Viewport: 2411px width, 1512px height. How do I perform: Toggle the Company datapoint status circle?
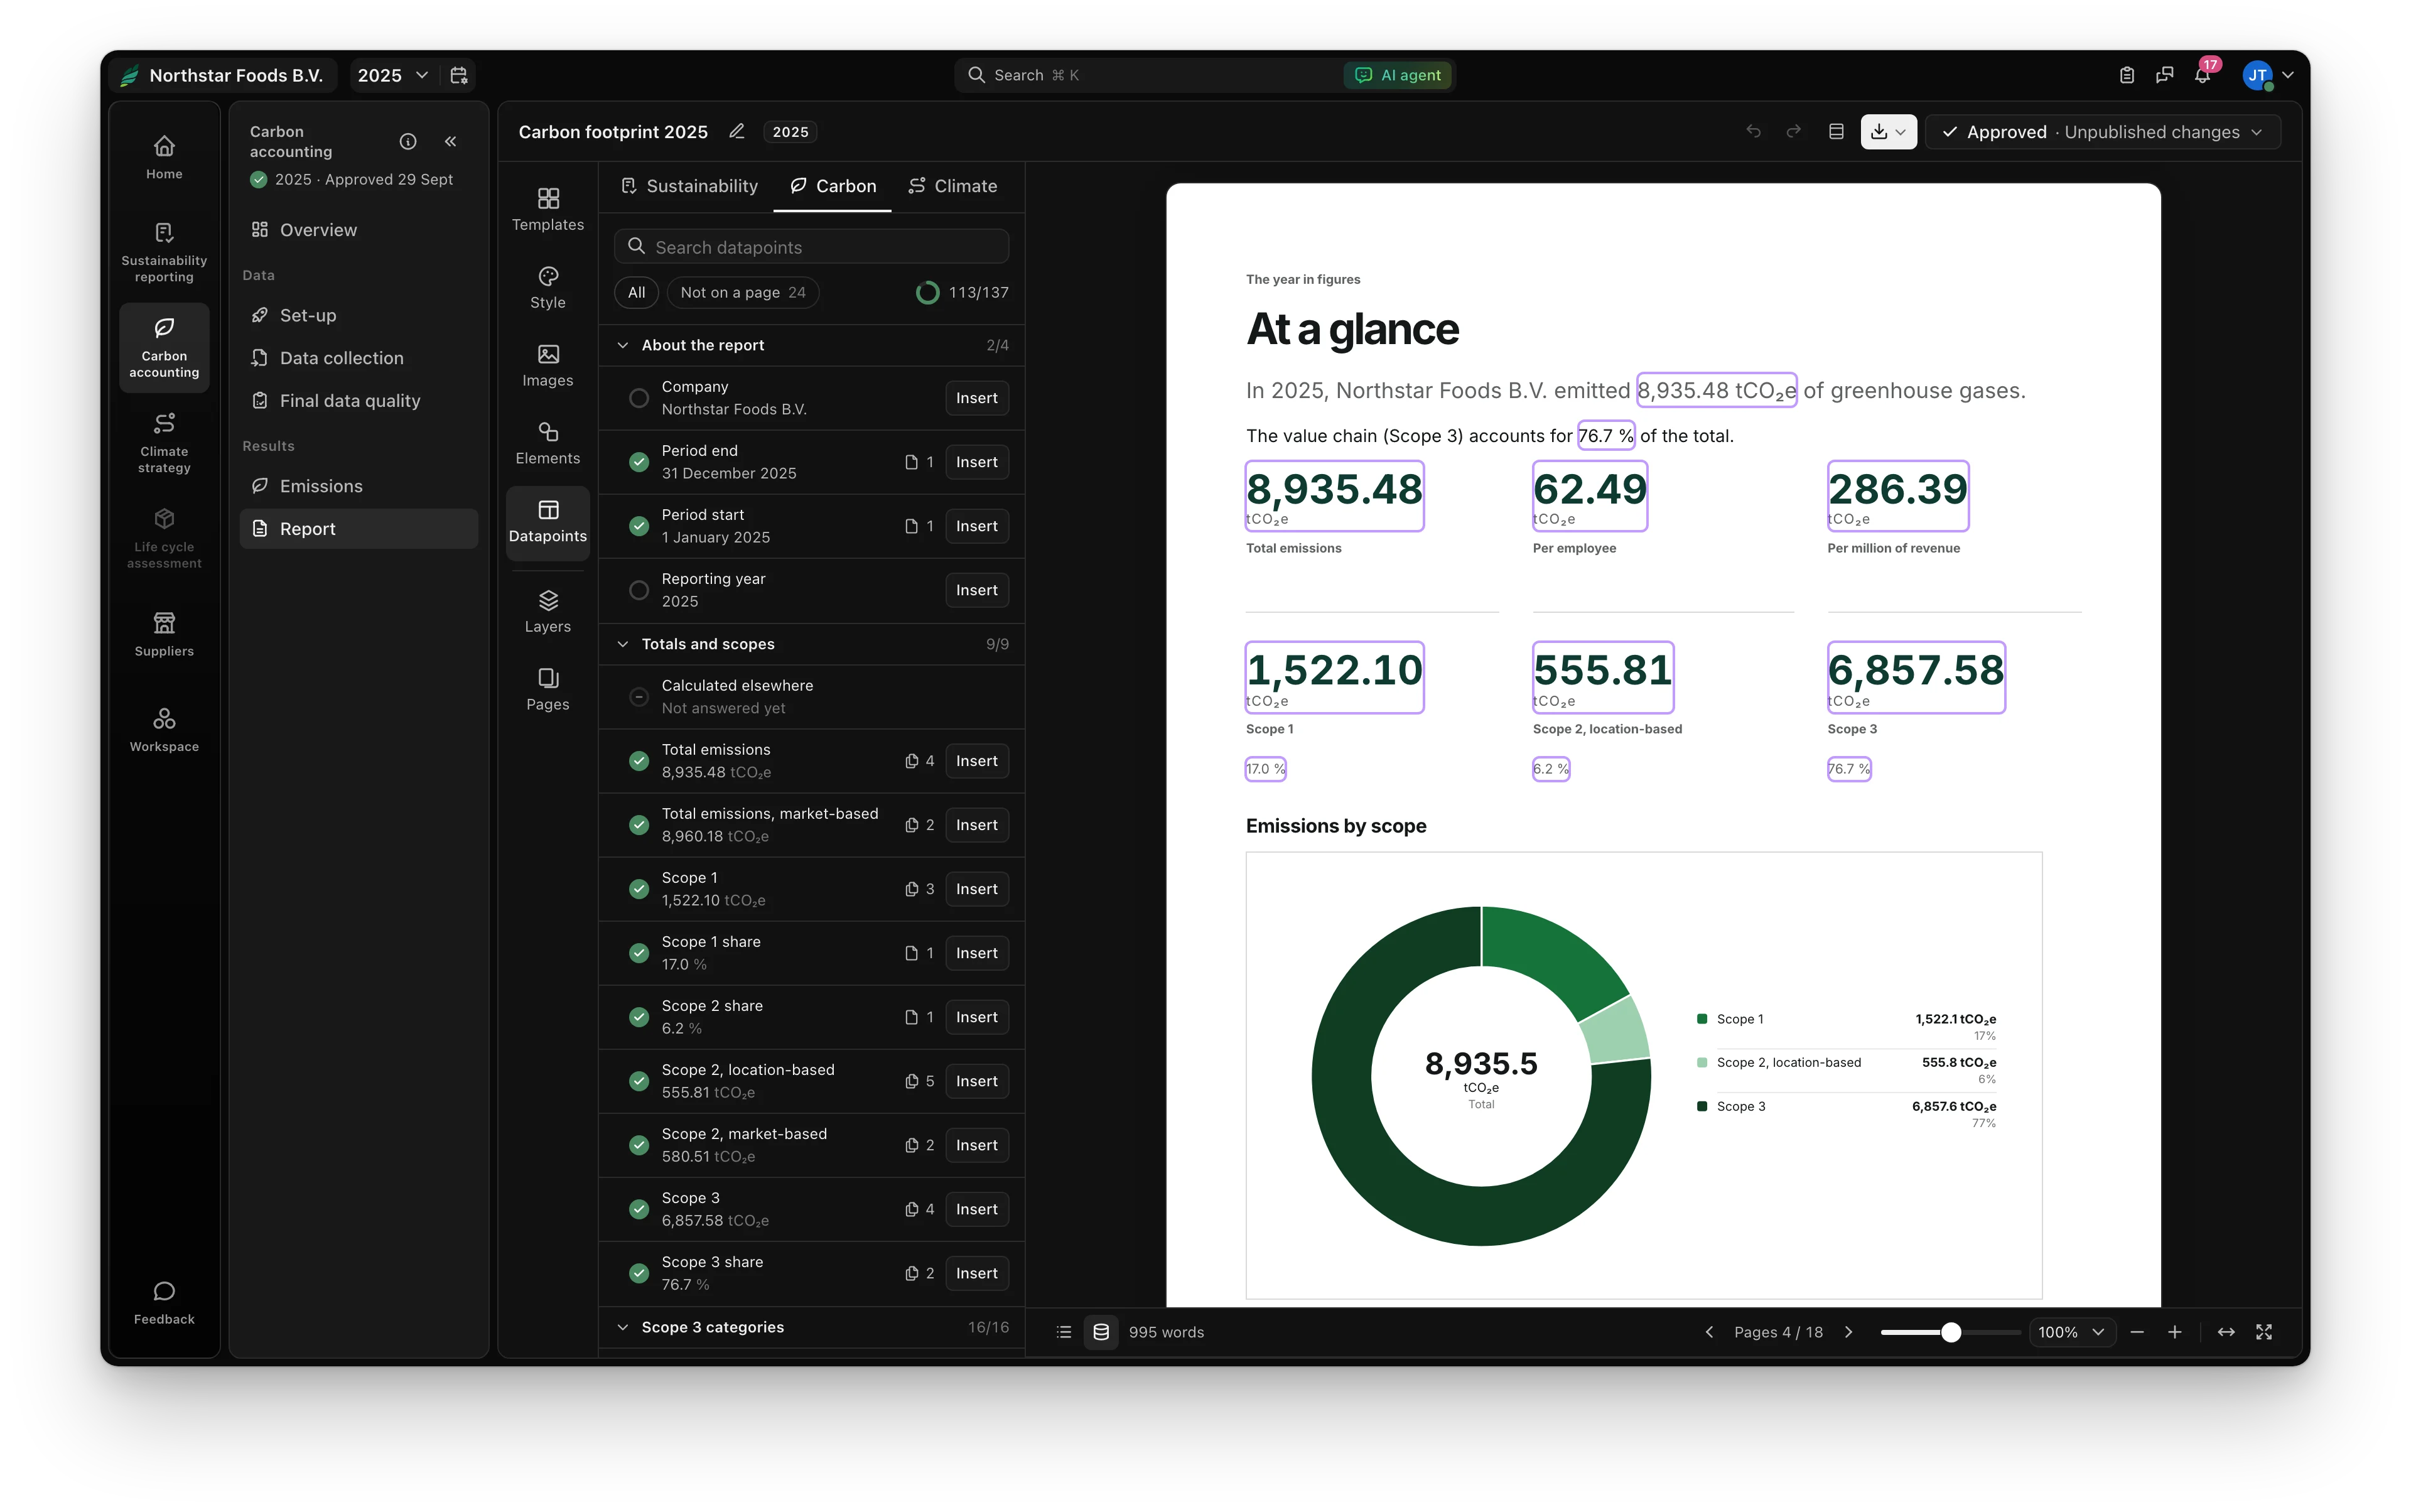[639, 398]
